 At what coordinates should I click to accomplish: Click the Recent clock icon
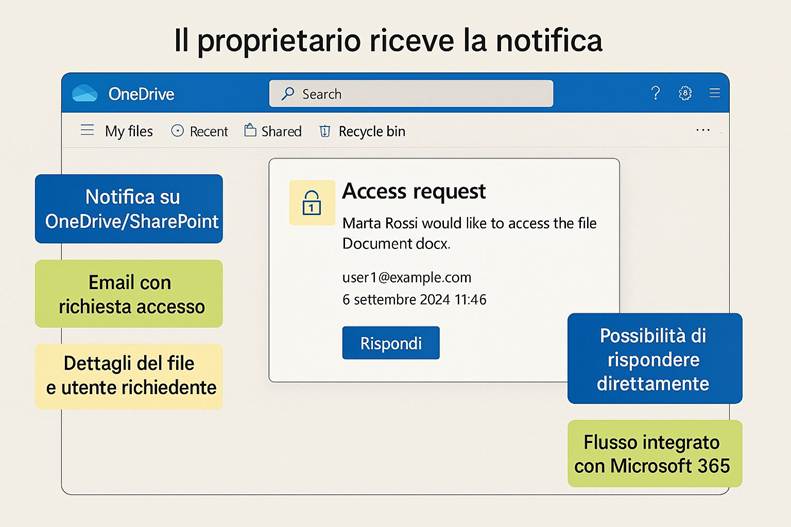pyautogui.click(x=177, y=131)
